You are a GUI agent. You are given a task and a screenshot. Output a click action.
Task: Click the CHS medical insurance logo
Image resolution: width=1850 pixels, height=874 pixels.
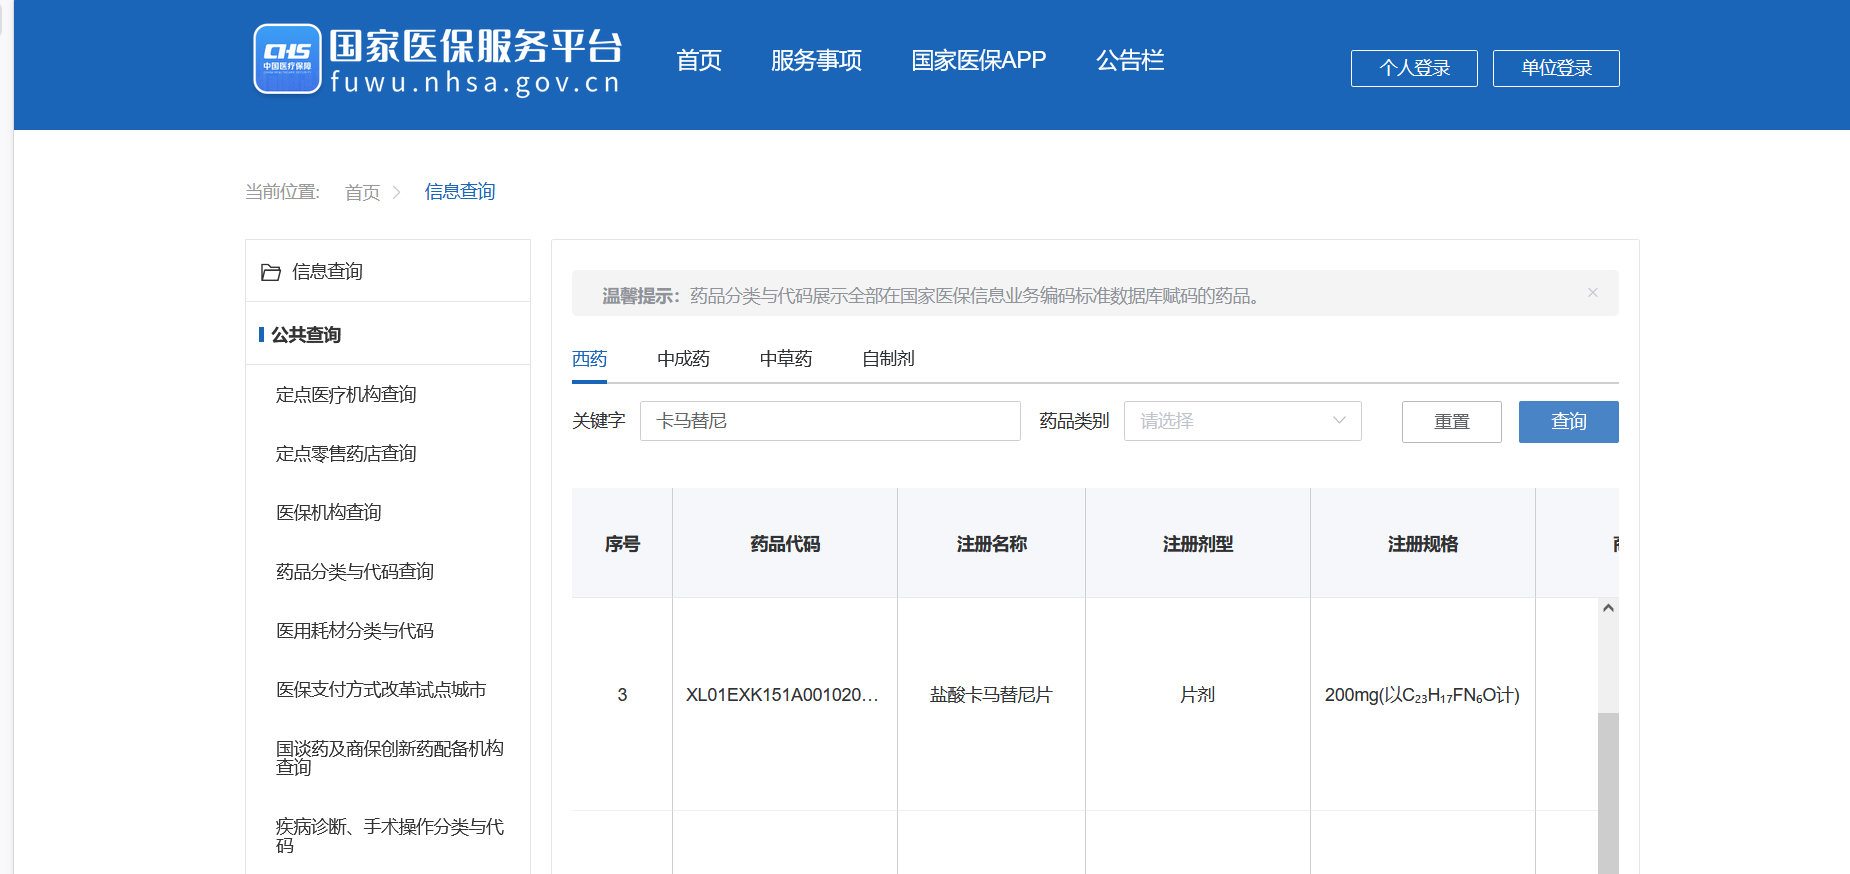[x=287, y=59]
